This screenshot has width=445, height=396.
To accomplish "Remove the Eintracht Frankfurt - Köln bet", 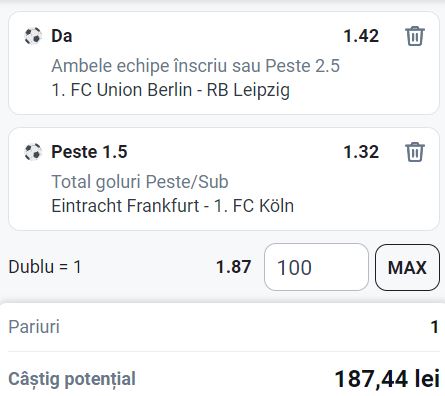I will coord(415,152).
